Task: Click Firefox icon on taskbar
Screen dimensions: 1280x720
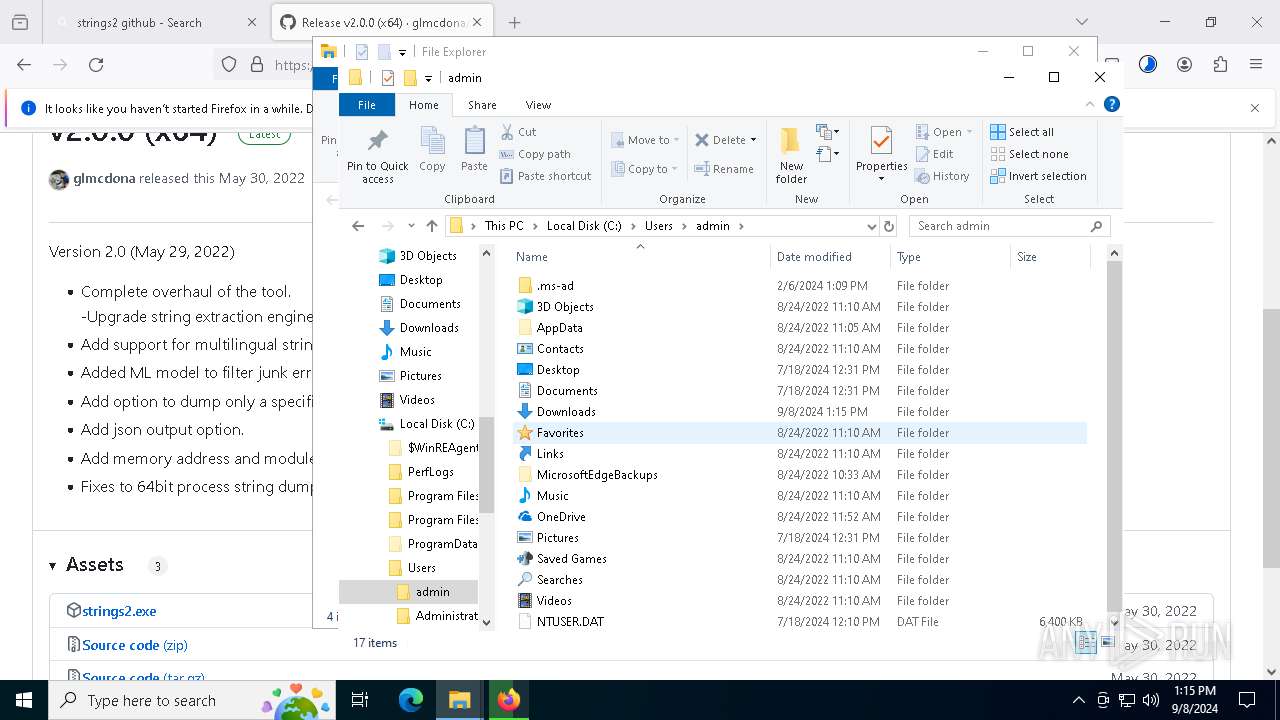Action: [508, 700]
